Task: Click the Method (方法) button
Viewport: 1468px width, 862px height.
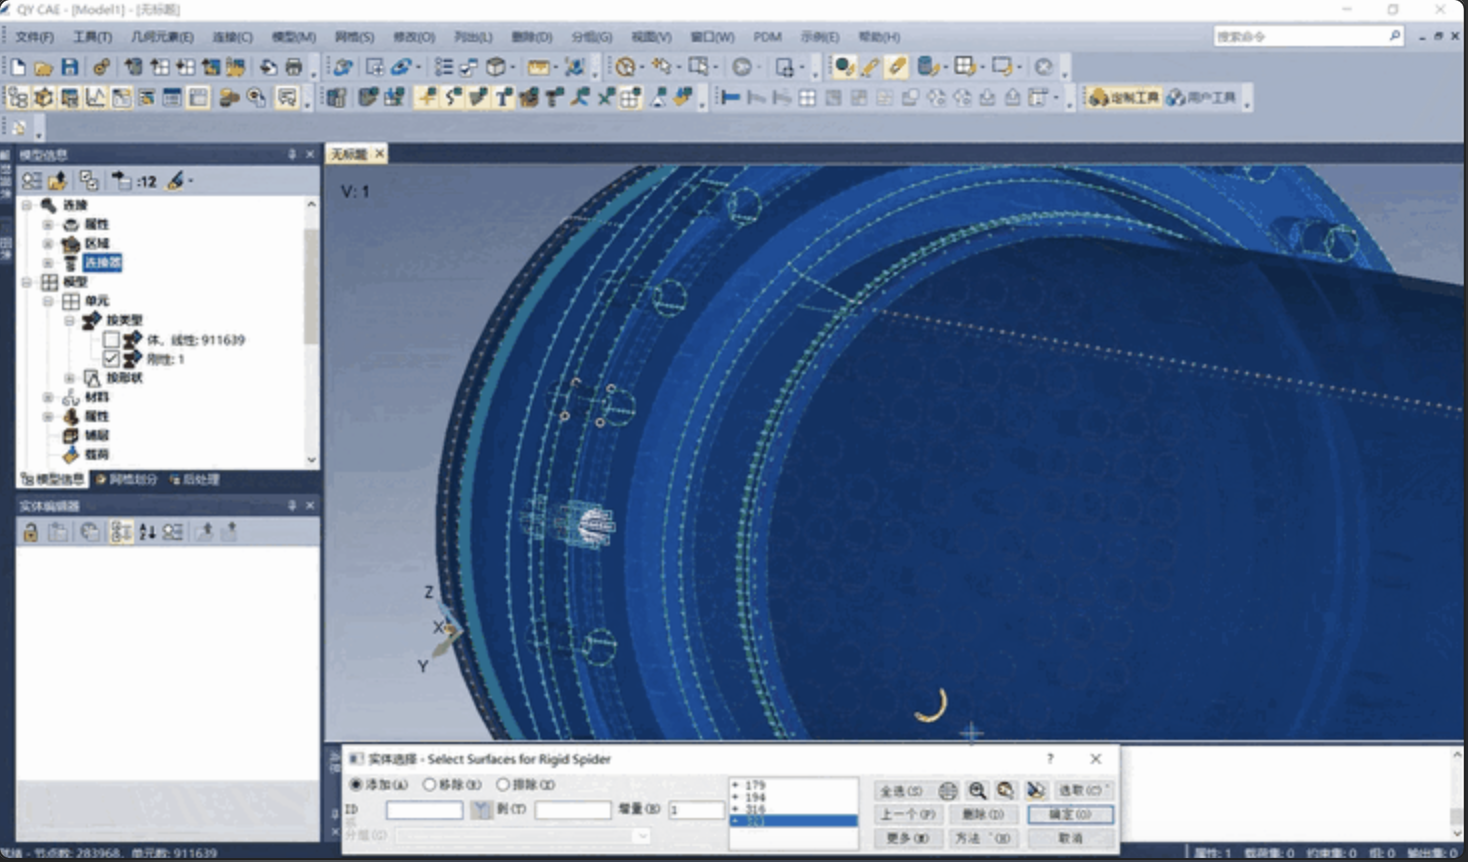Action: pyautogui.click(x=983, y=838)
